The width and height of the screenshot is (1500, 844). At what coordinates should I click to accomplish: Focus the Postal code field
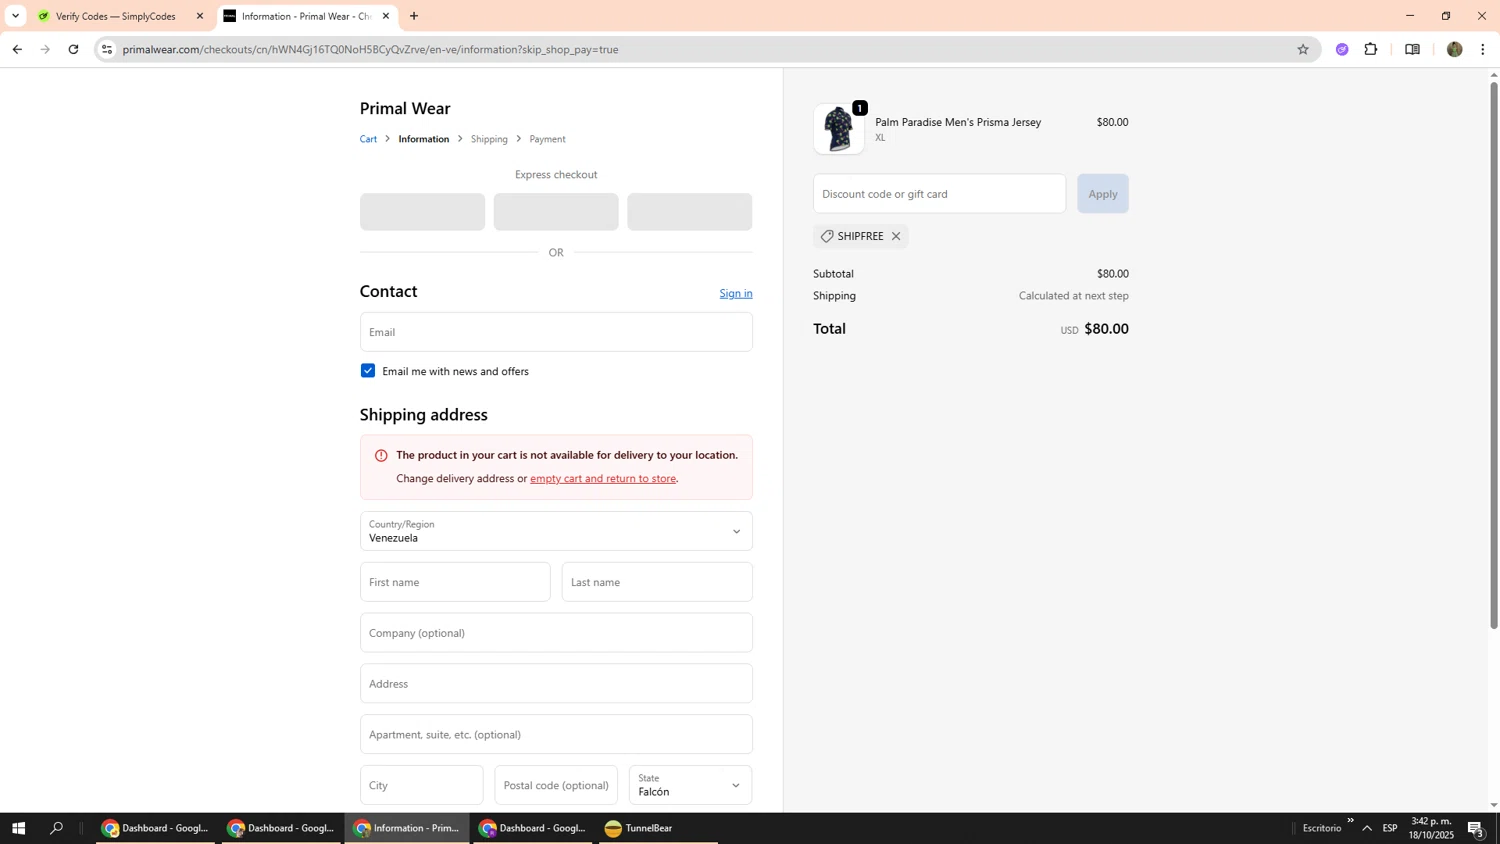coord(556,785)
